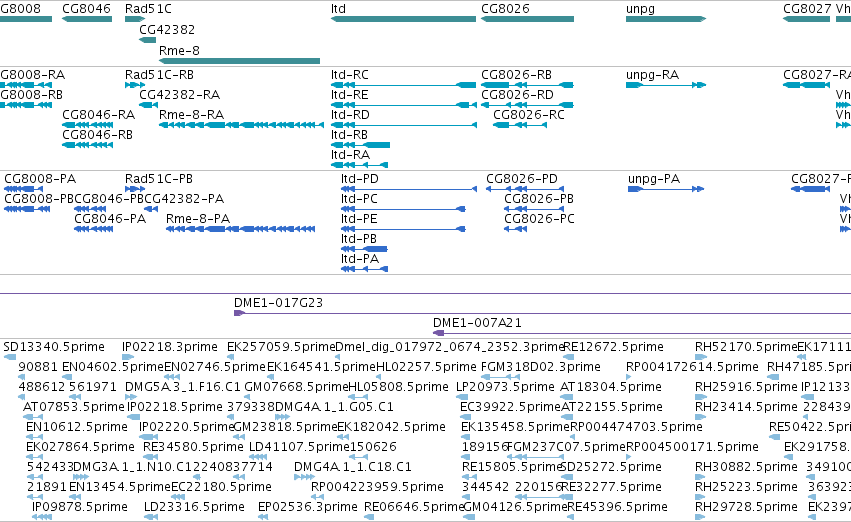Click transcript CG8026-RD
The image size is (851, 522).
tap(527, 105)
